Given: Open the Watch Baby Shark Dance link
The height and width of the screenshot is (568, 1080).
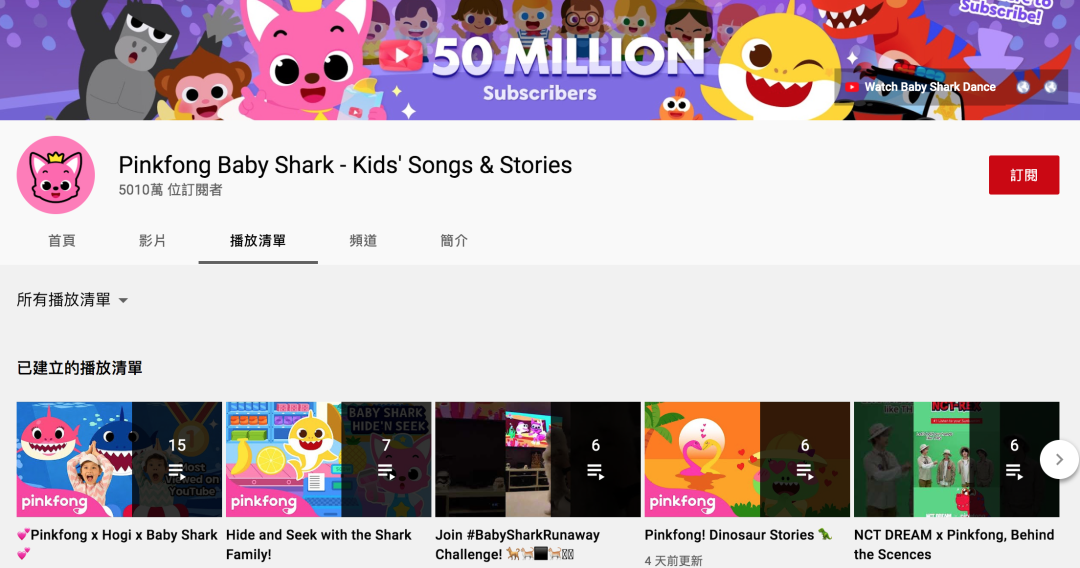Looking at the screenshot, I should tap(929, 87).
